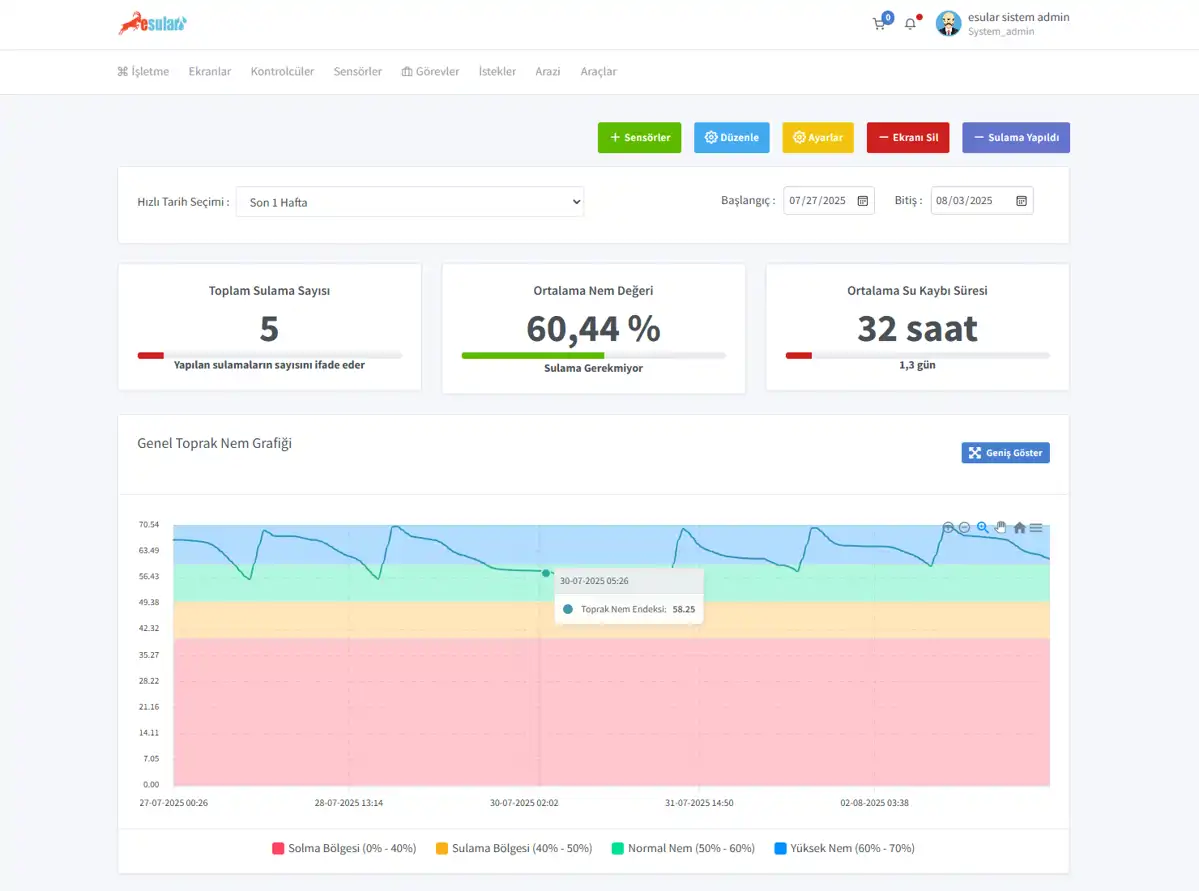
Task: Click the green Sensörler add button
Action: click(639, 138)
